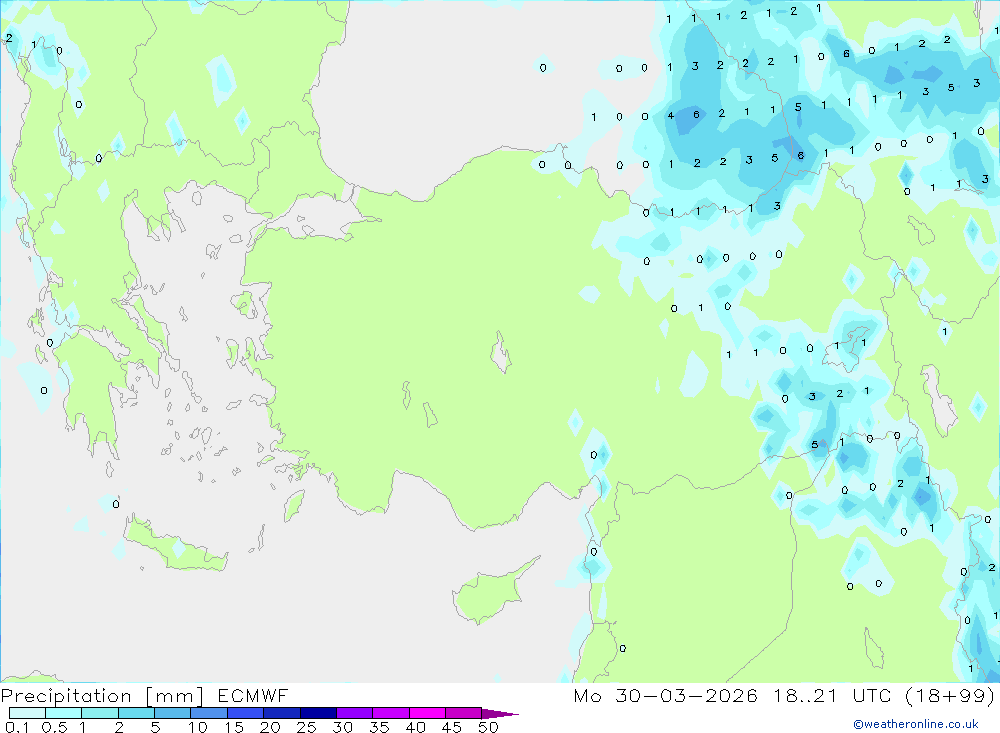Select the 40–45 mm magenta legend swatch
This screenshot has width=1000, height=733.
tap(427, 713)
